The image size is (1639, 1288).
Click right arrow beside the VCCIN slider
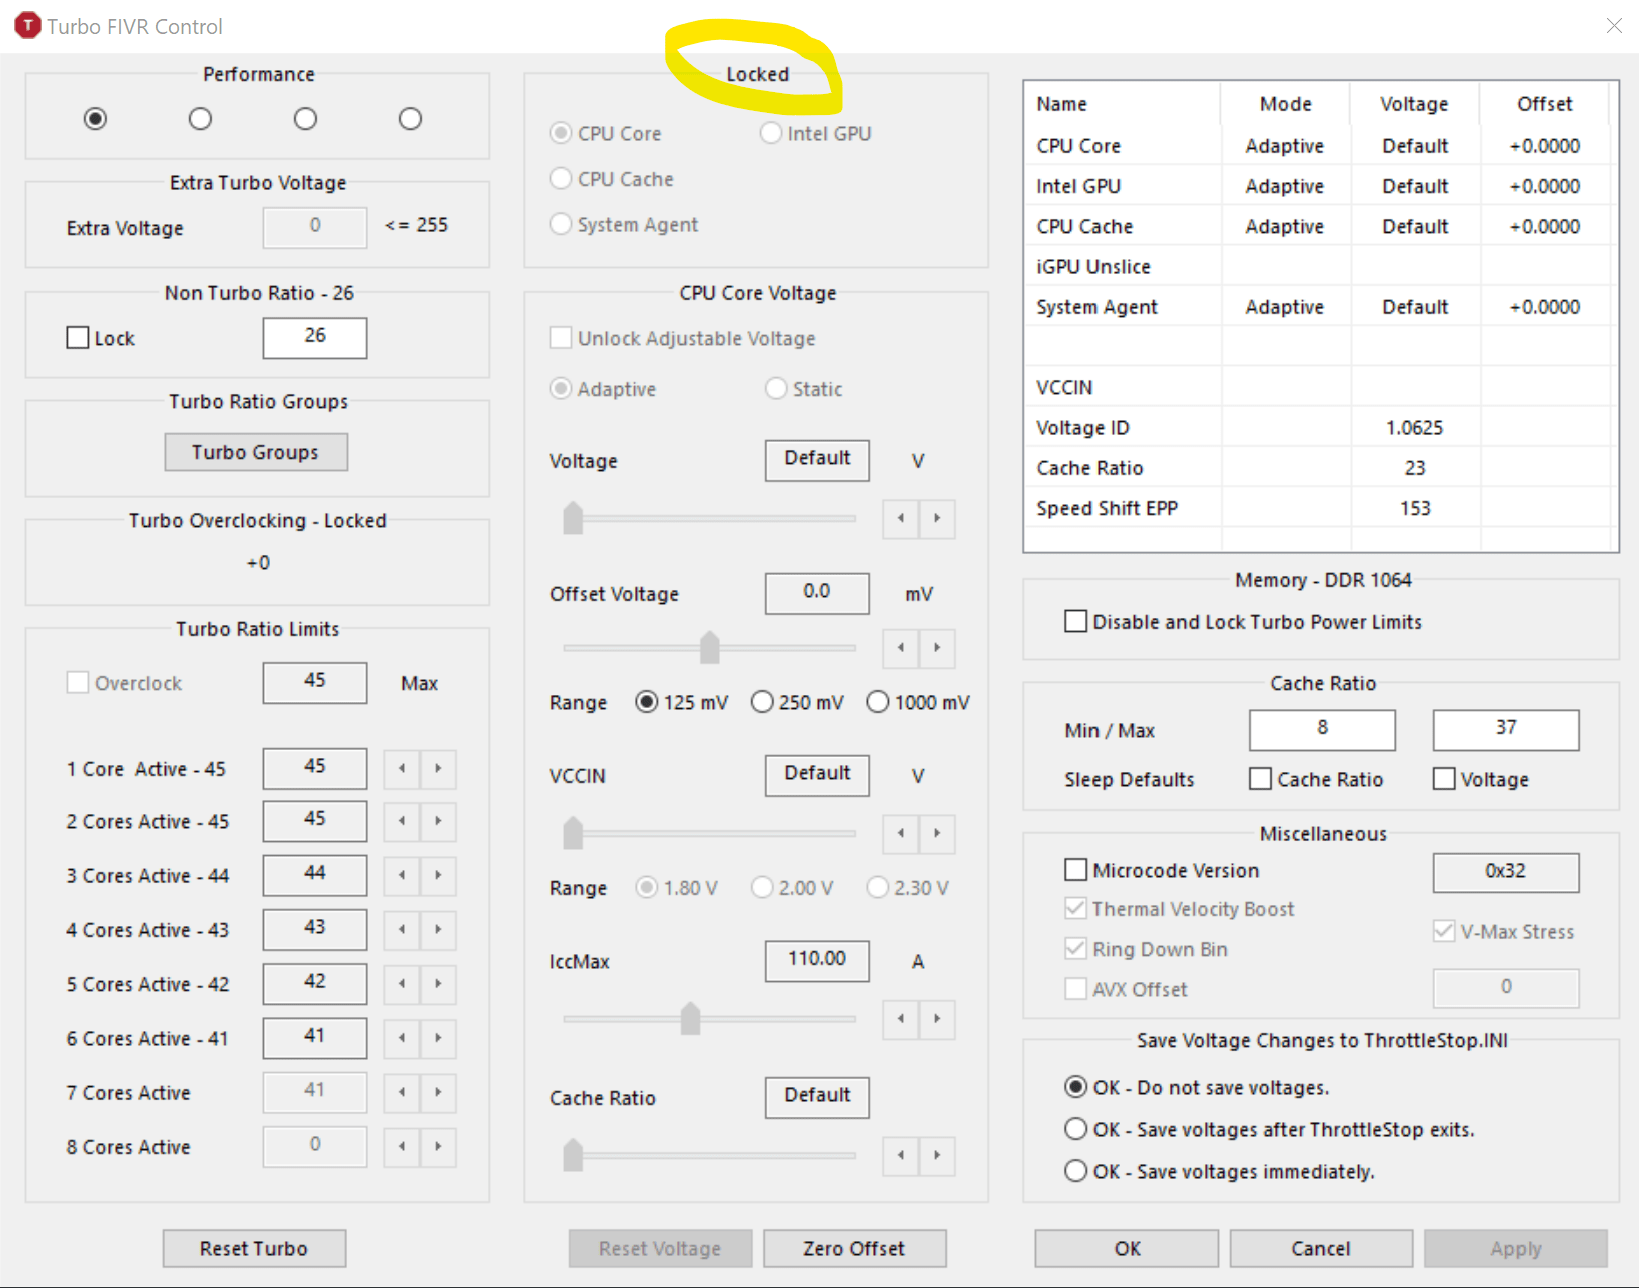point(937,833)
